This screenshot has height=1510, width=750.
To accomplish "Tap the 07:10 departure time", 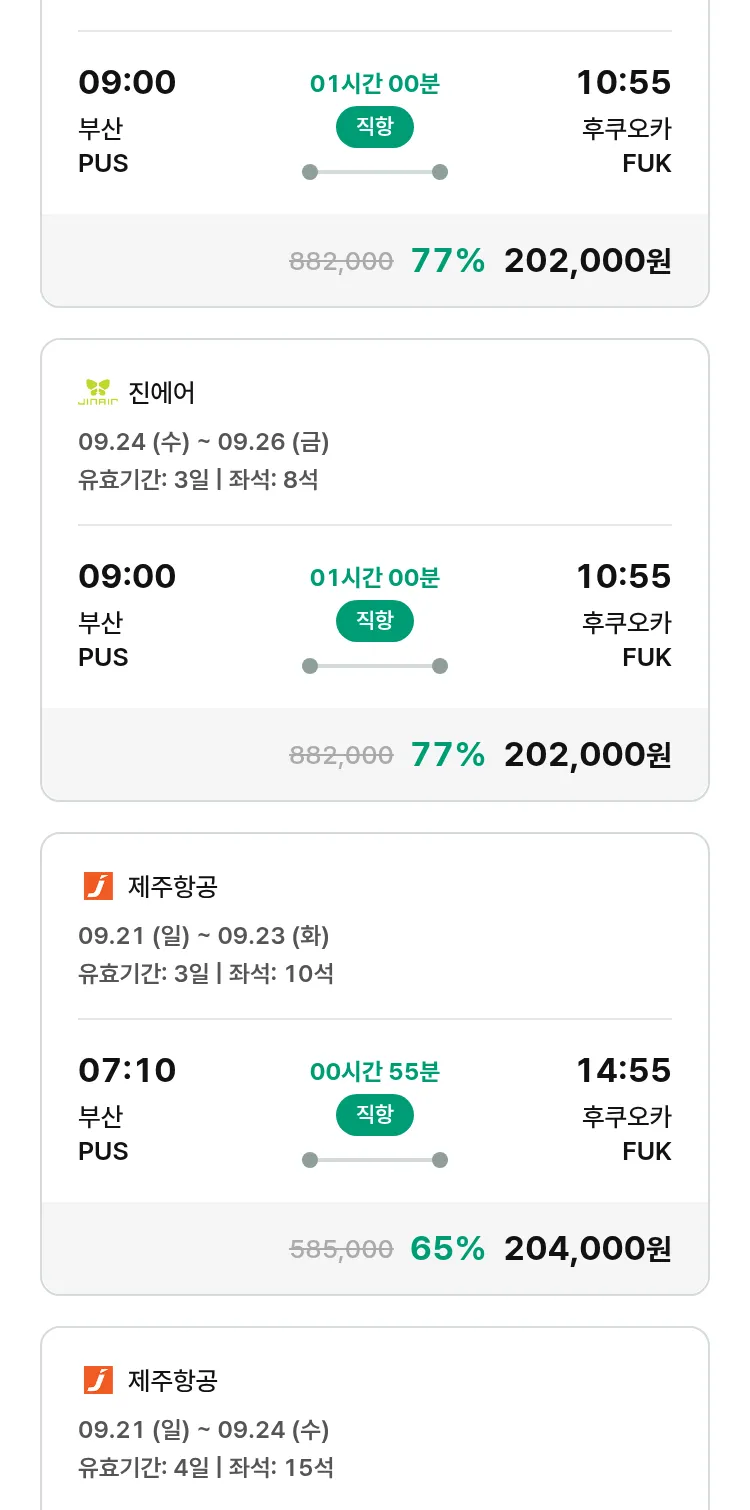I will 127,1070.
